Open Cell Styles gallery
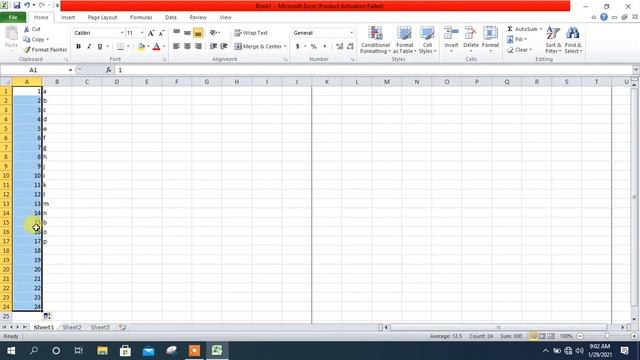640x360 pixels. 427,40
